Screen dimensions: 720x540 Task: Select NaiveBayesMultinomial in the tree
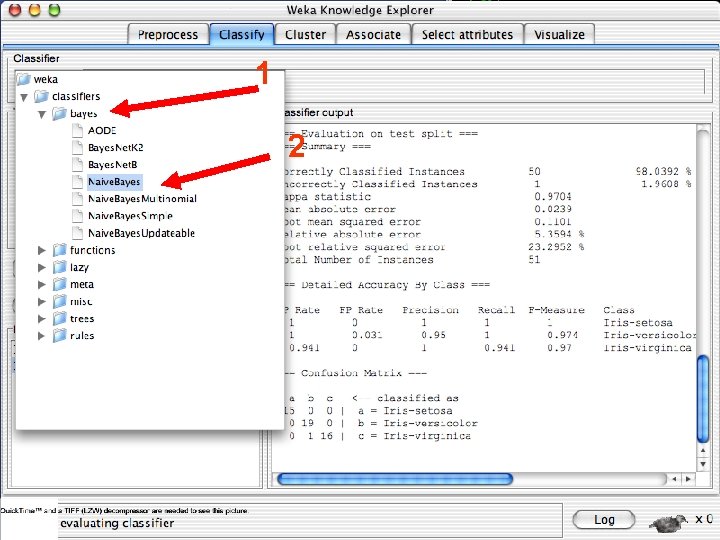[x=142, y=199]
